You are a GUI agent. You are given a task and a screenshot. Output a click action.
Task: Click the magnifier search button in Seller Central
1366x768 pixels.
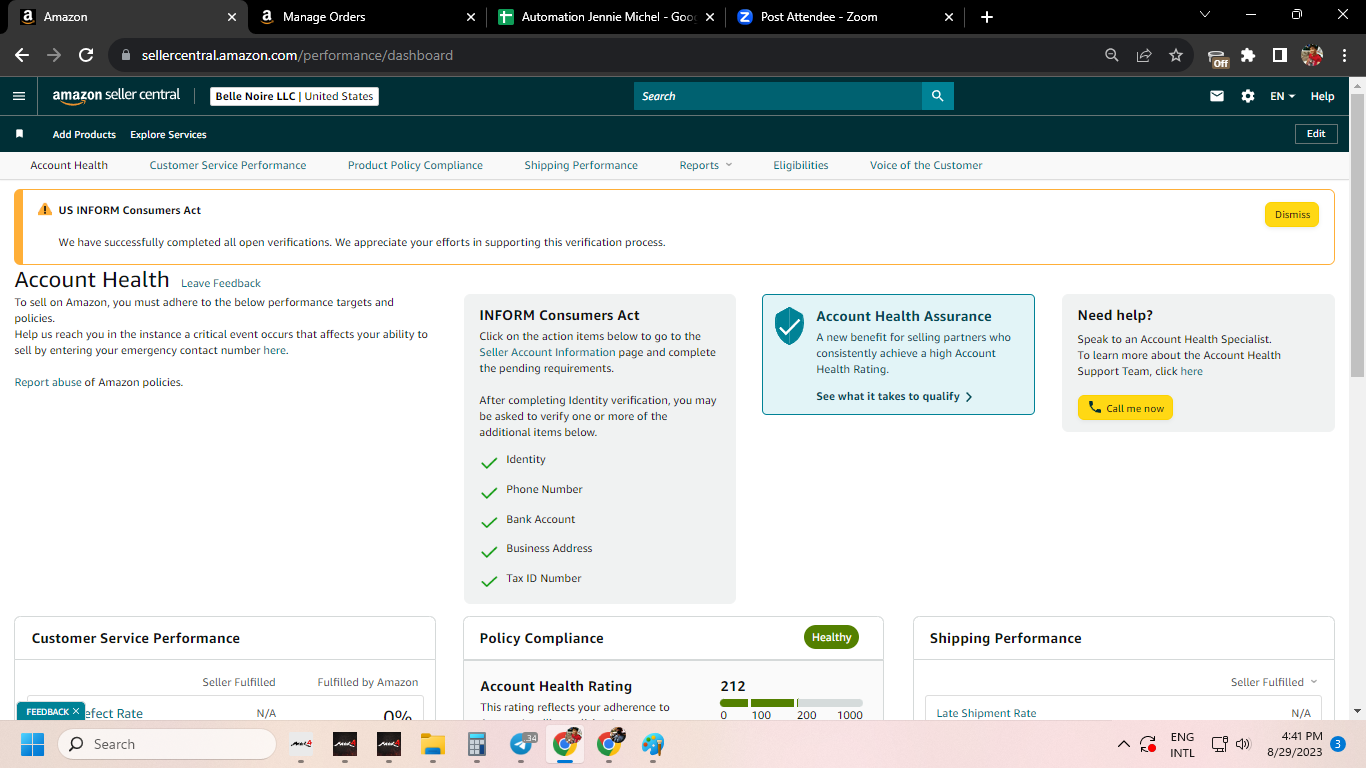click(937, 96)
